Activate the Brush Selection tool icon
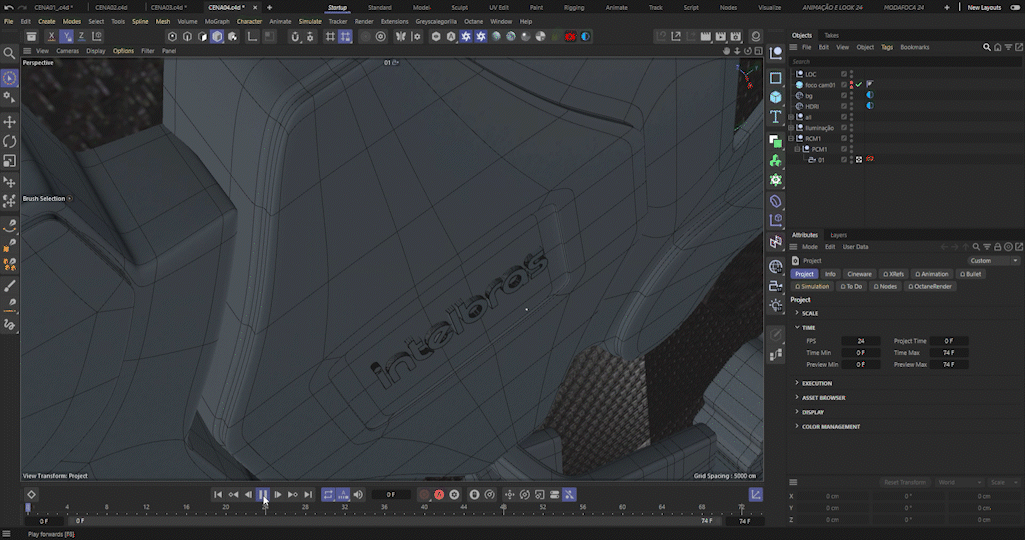The width and height of the screenshot is (1025, 540). tap(10, 78)
